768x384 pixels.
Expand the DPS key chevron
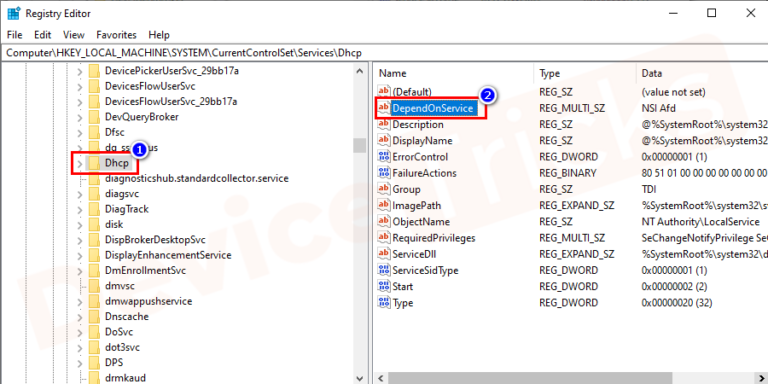pyautogui.click(x=80, y=363)
